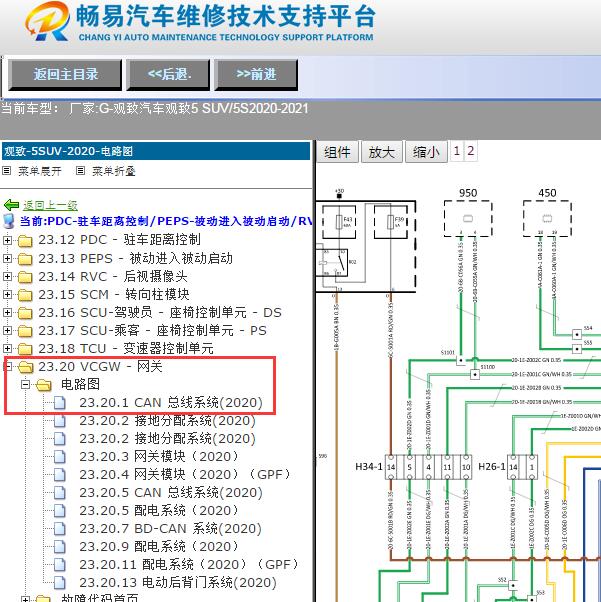Click 菜单折叠 to collapse all menus
The height and width of the screenshot is (602, 601).
114,171
